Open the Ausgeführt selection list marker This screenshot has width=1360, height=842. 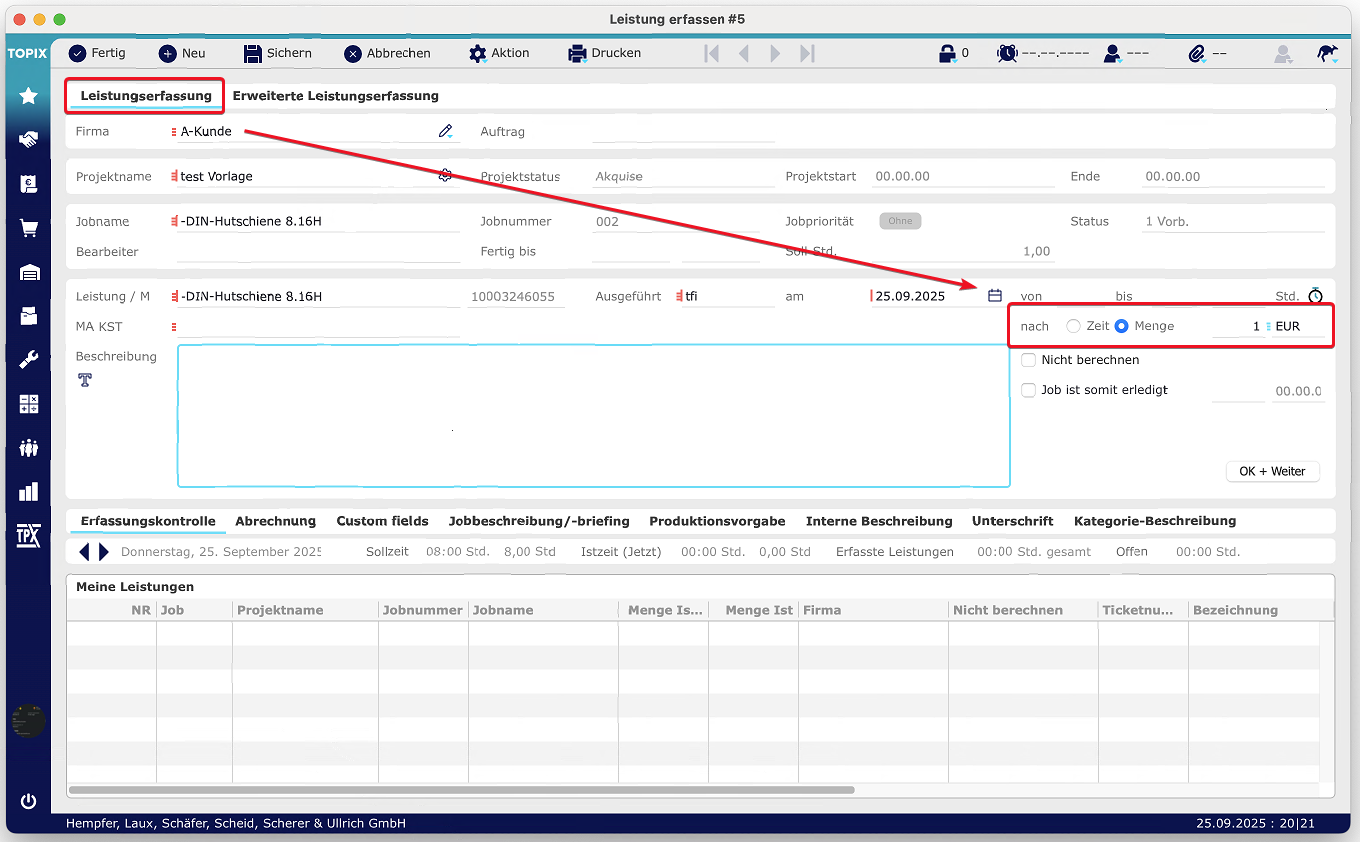[x=679, y=296]
